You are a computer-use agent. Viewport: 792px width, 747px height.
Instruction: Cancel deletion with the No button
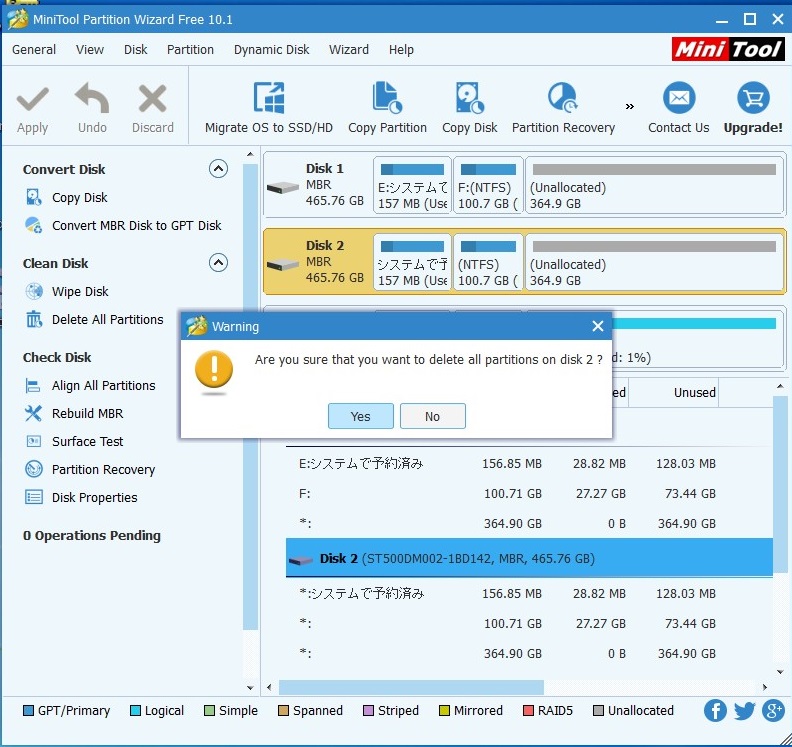[x=432, y=416]
